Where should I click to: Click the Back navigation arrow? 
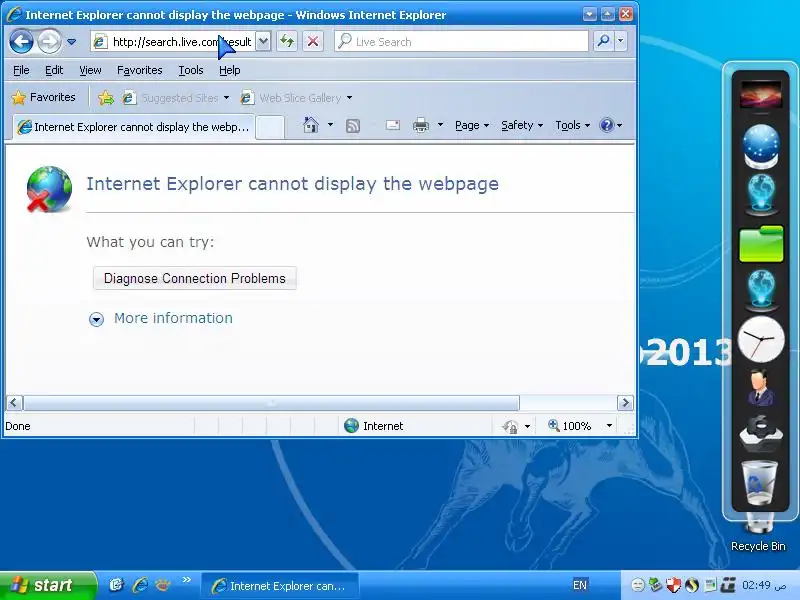(x=21, y=41)
